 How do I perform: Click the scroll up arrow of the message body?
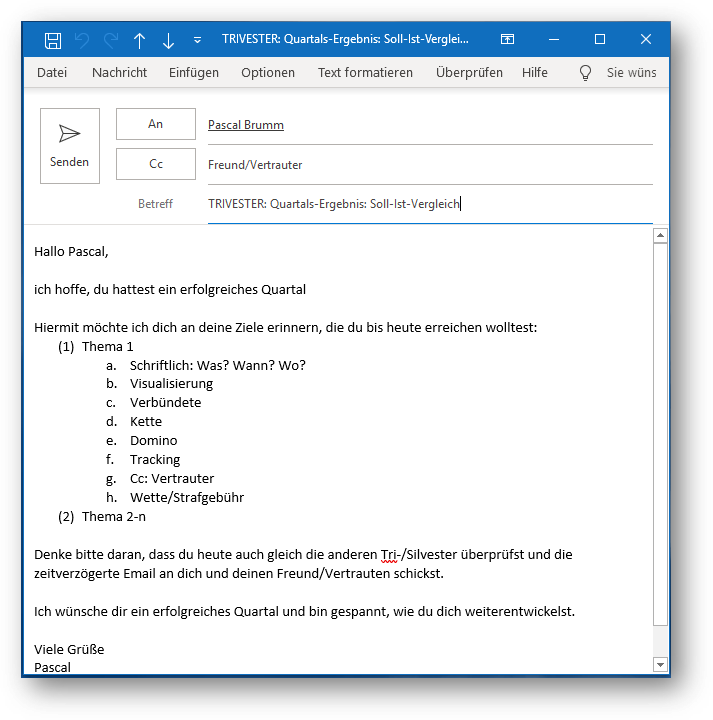coord(660,236)
